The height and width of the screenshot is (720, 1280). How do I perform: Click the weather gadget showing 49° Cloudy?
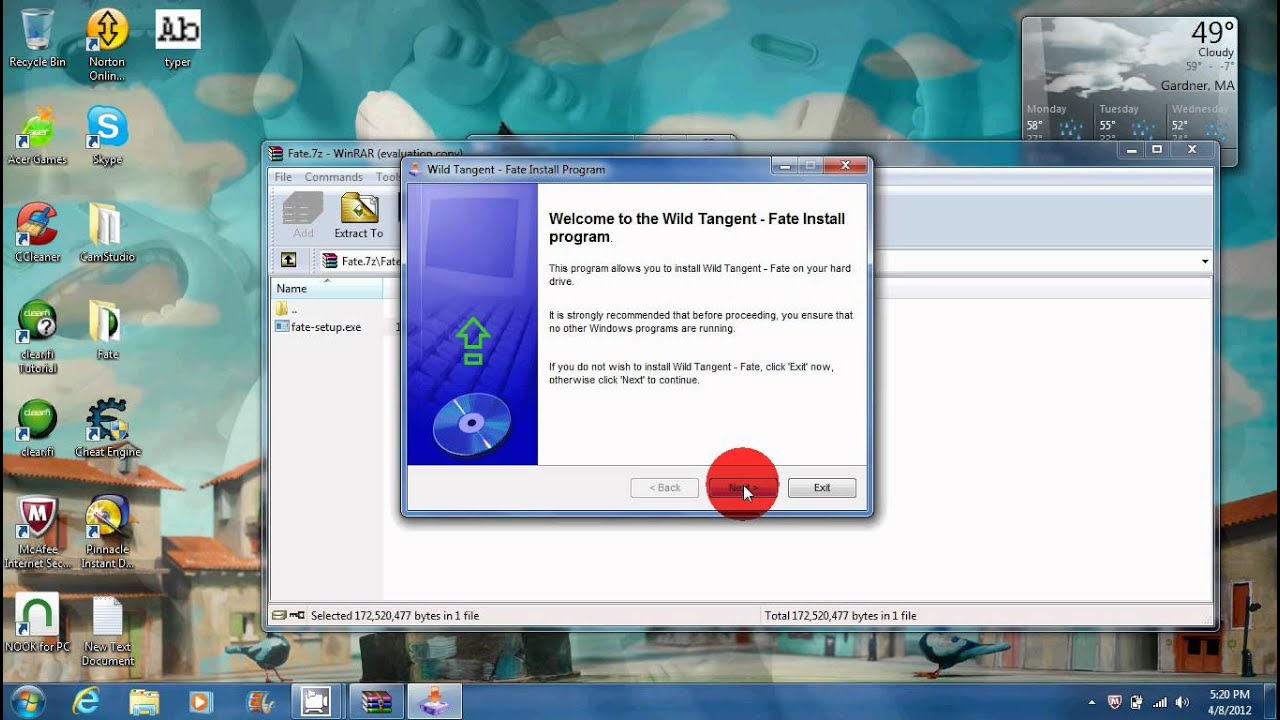pos(1129,91)
